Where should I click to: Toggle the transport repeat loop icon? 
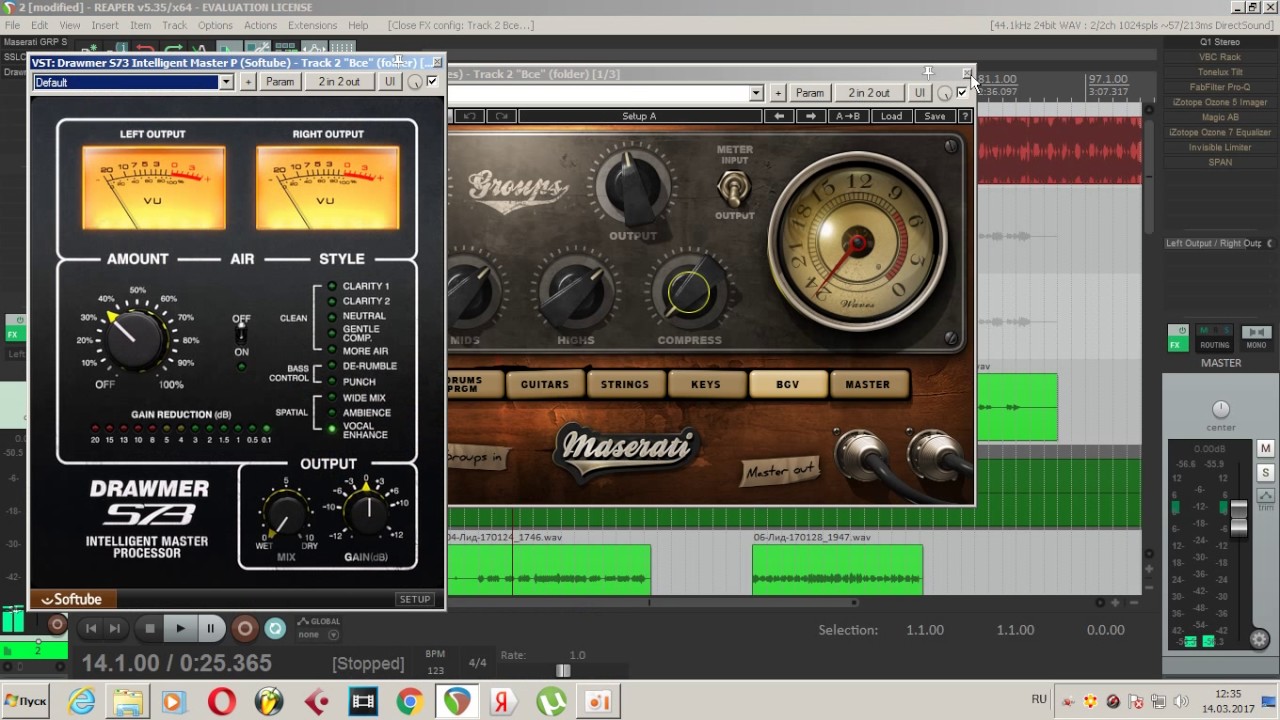pos(275,628)
